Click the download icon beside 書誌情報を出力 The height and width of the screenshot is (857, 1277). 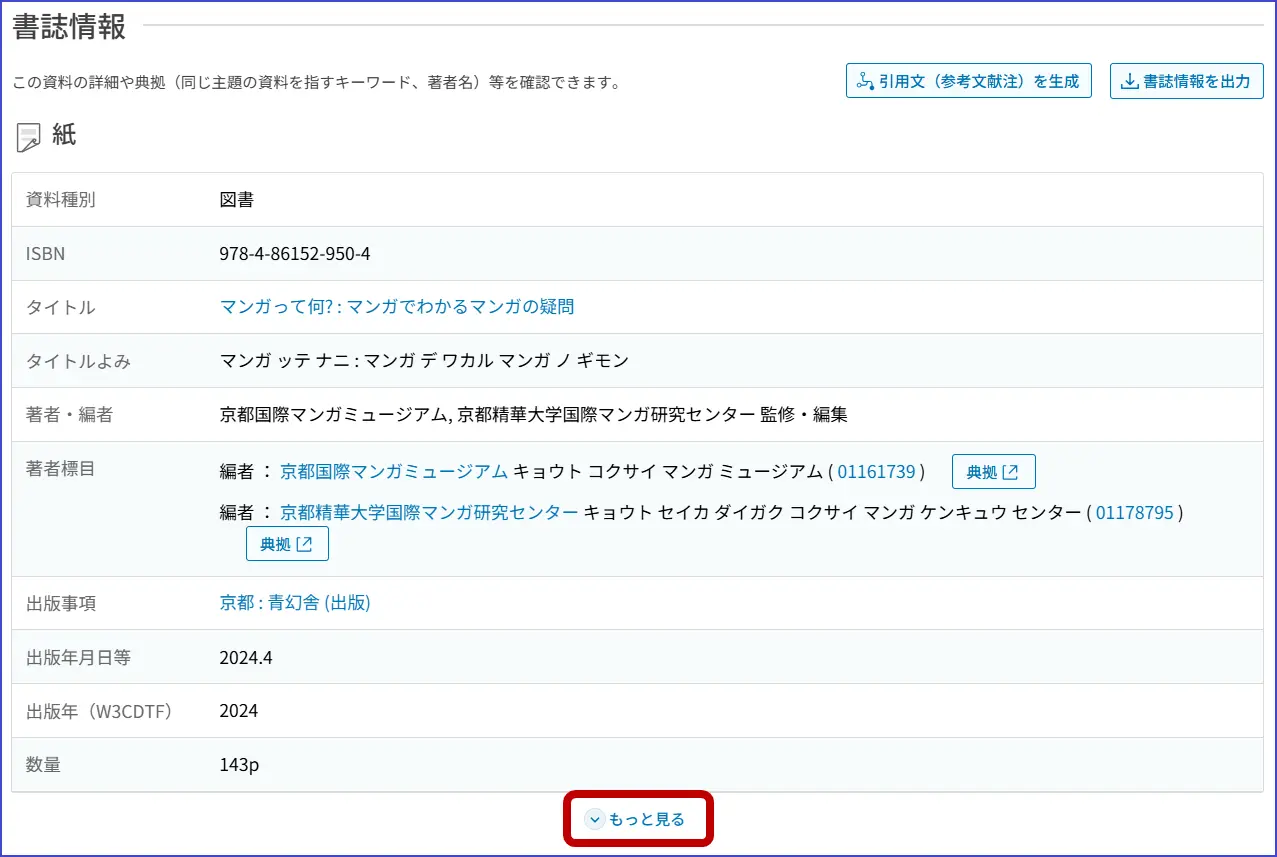click(1129, 81)
